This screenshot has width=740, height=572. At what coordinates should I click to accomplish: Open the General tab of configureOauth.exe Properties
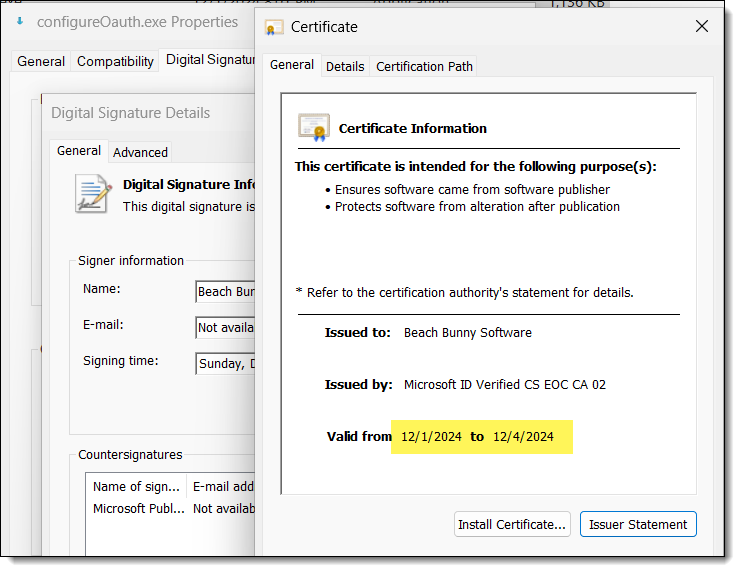coord(41,61)
